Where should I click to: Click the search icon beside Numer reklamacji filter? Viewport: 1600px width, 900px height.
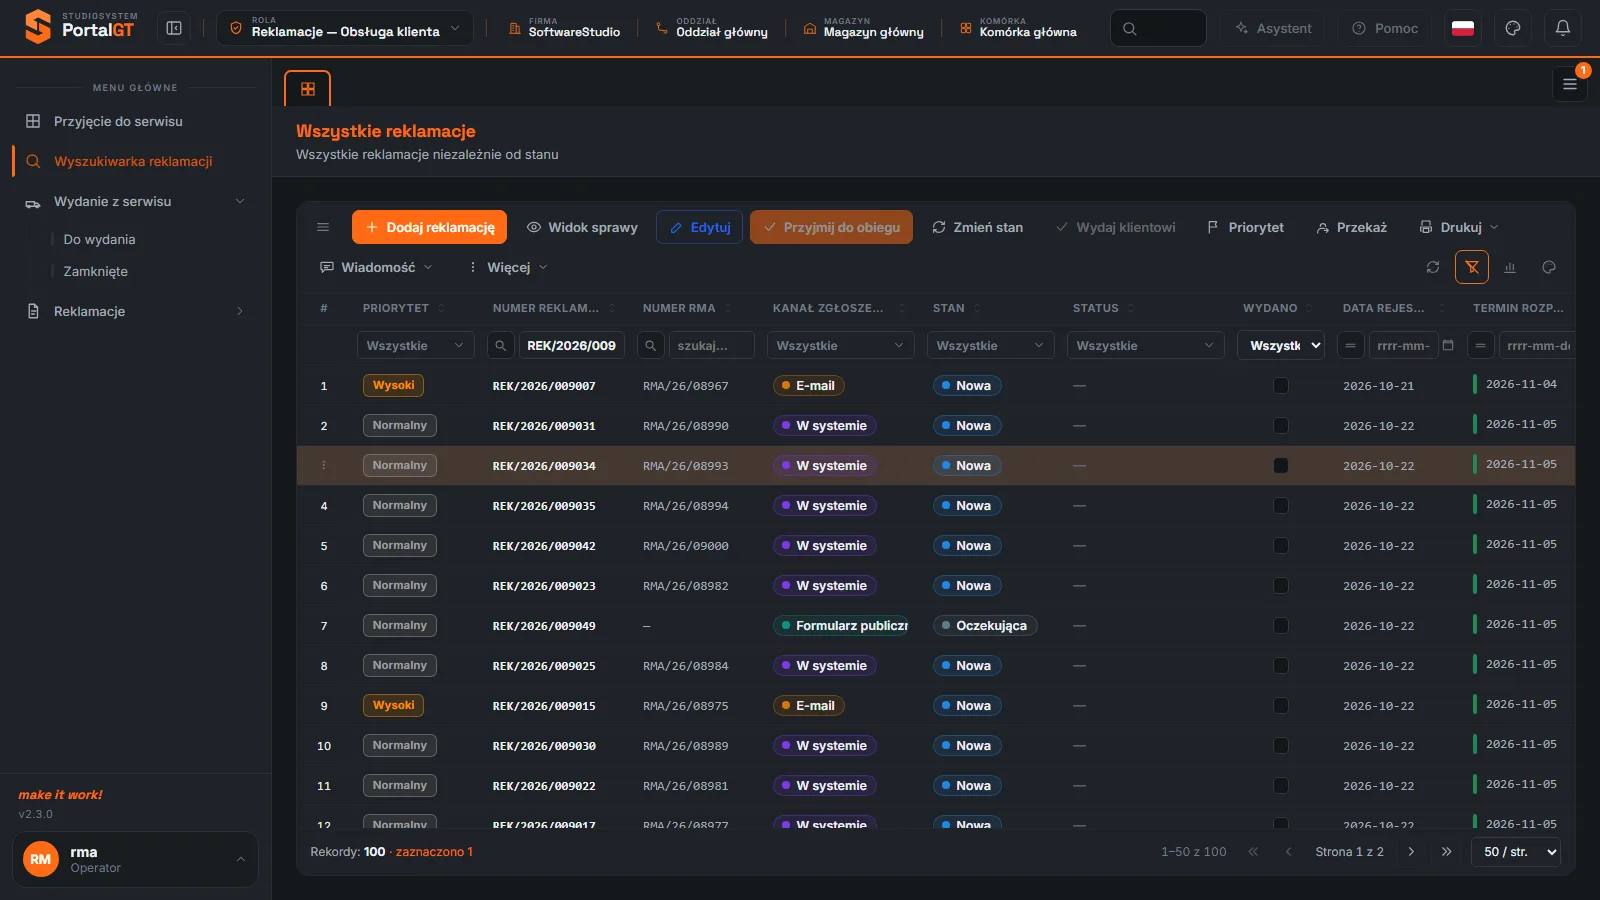[501, 345]
